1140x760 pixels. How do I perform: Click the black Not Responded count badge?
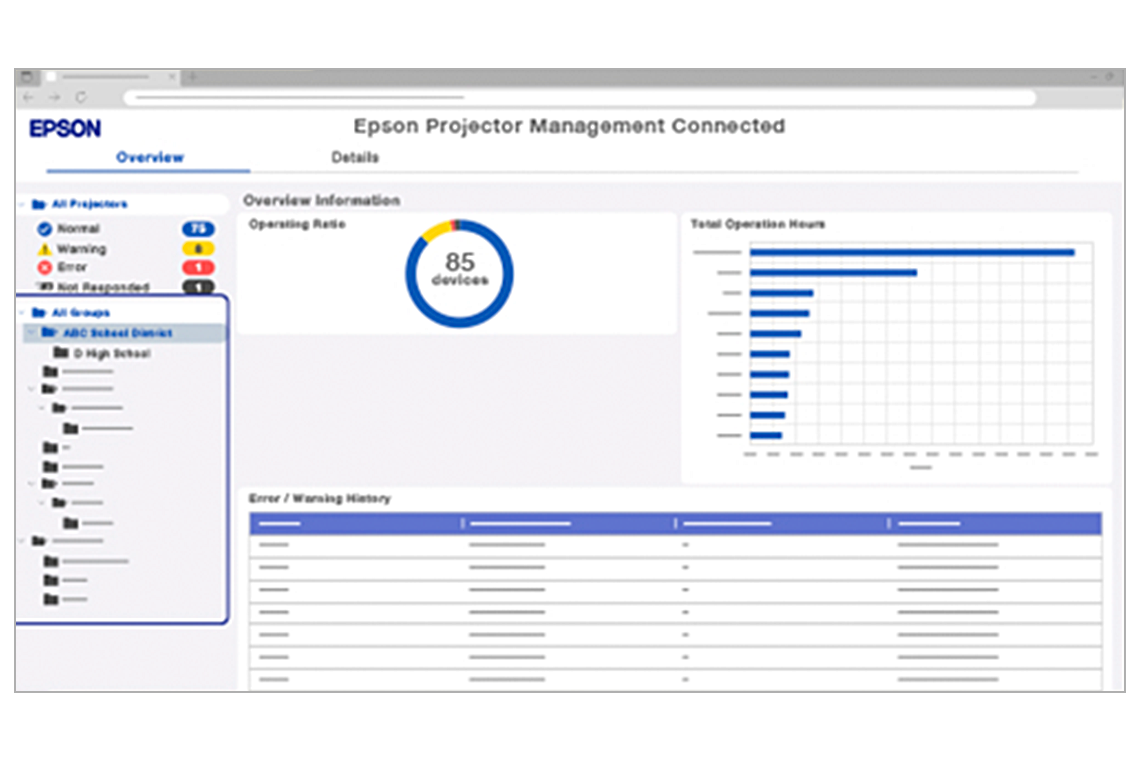pos(198,287)
